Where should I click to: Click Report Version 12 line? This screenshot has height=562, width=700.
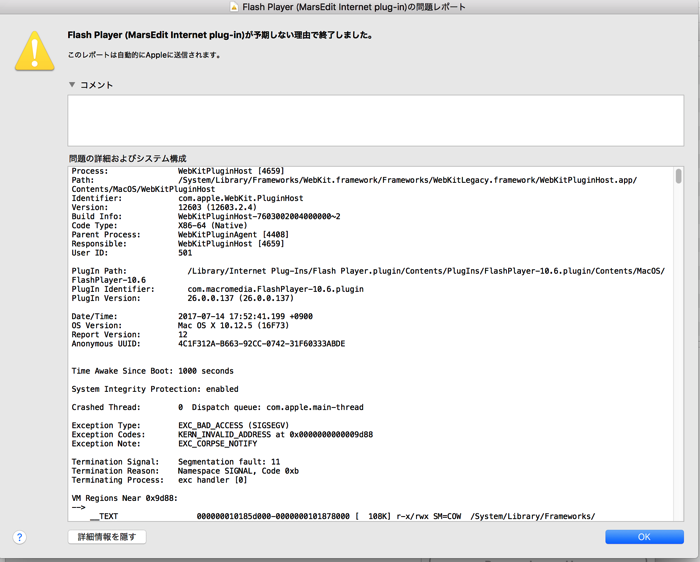coord(129,334)
